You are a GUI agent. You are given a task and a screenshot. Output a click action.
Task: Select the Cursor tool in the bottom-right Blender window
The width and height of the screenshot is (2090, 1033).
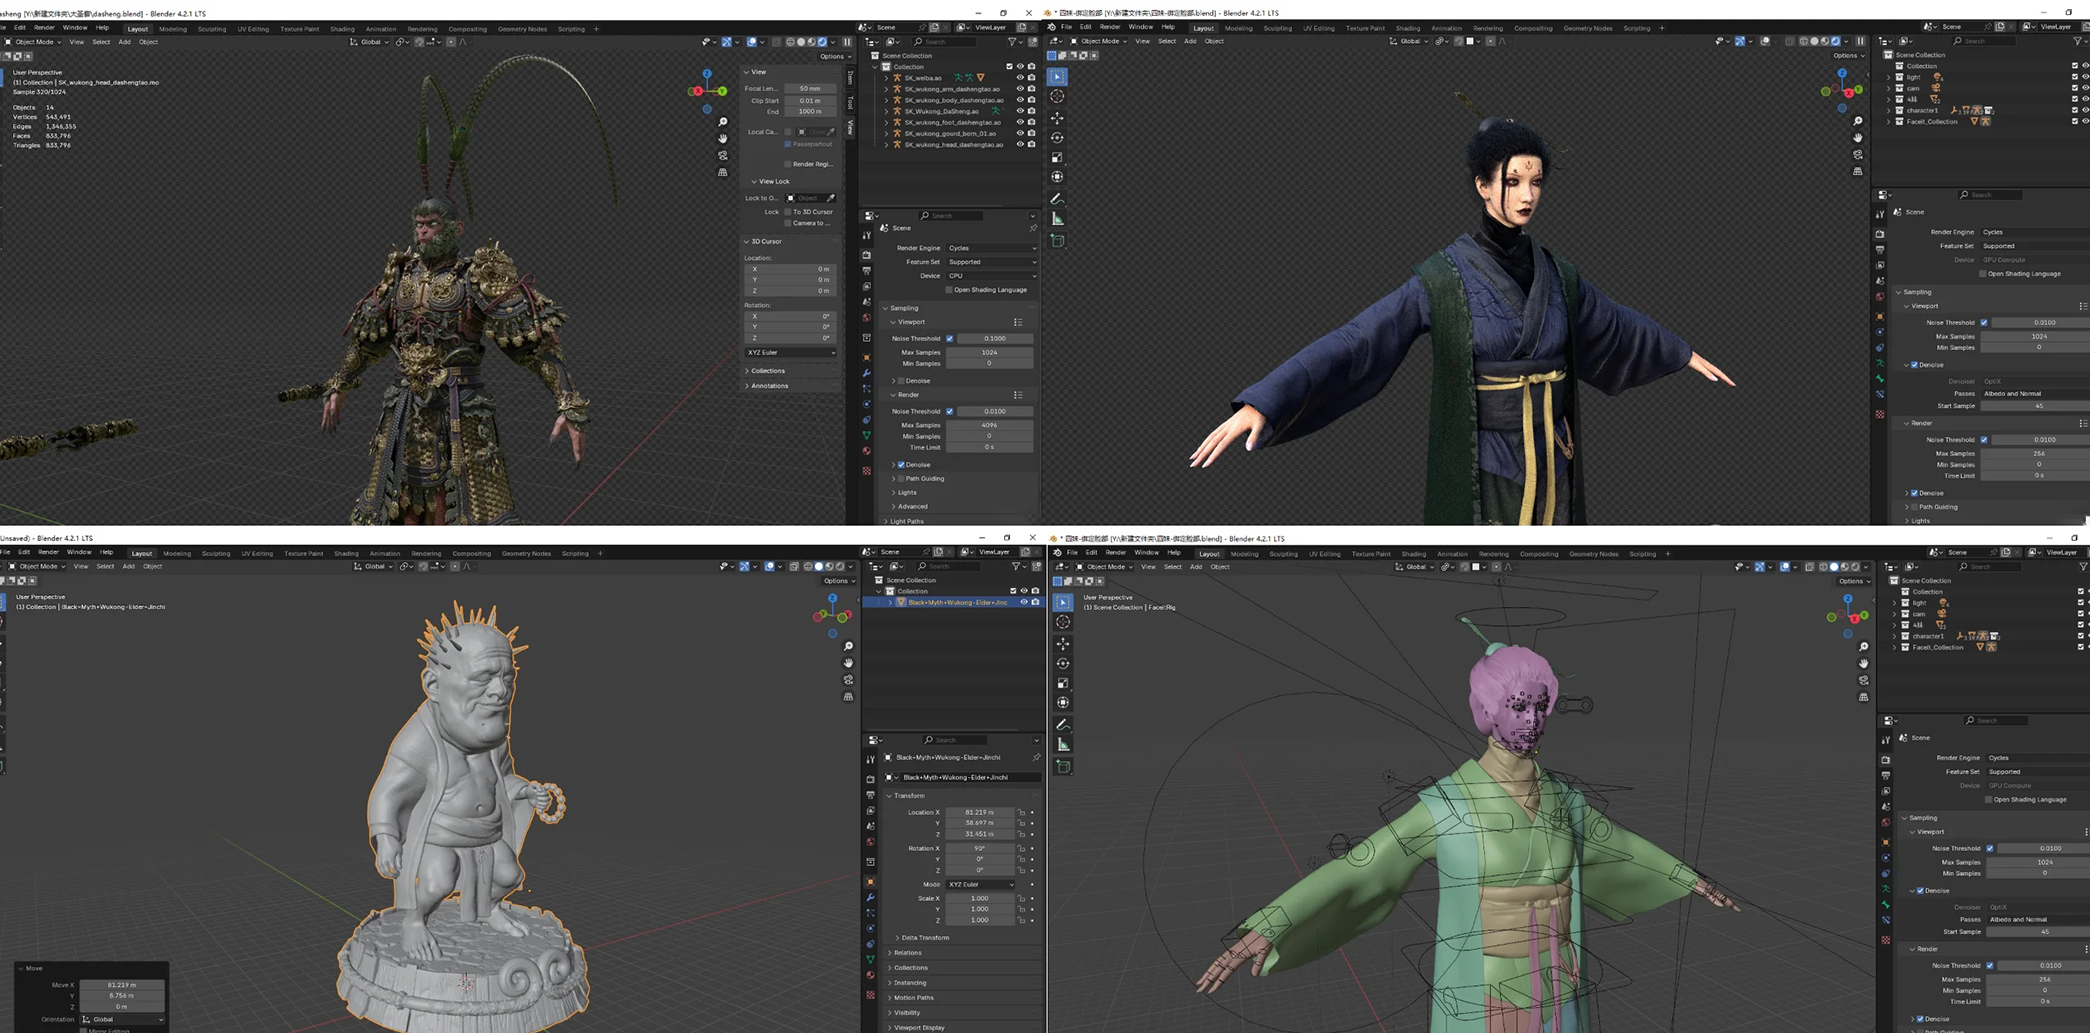click(1063, 622)
